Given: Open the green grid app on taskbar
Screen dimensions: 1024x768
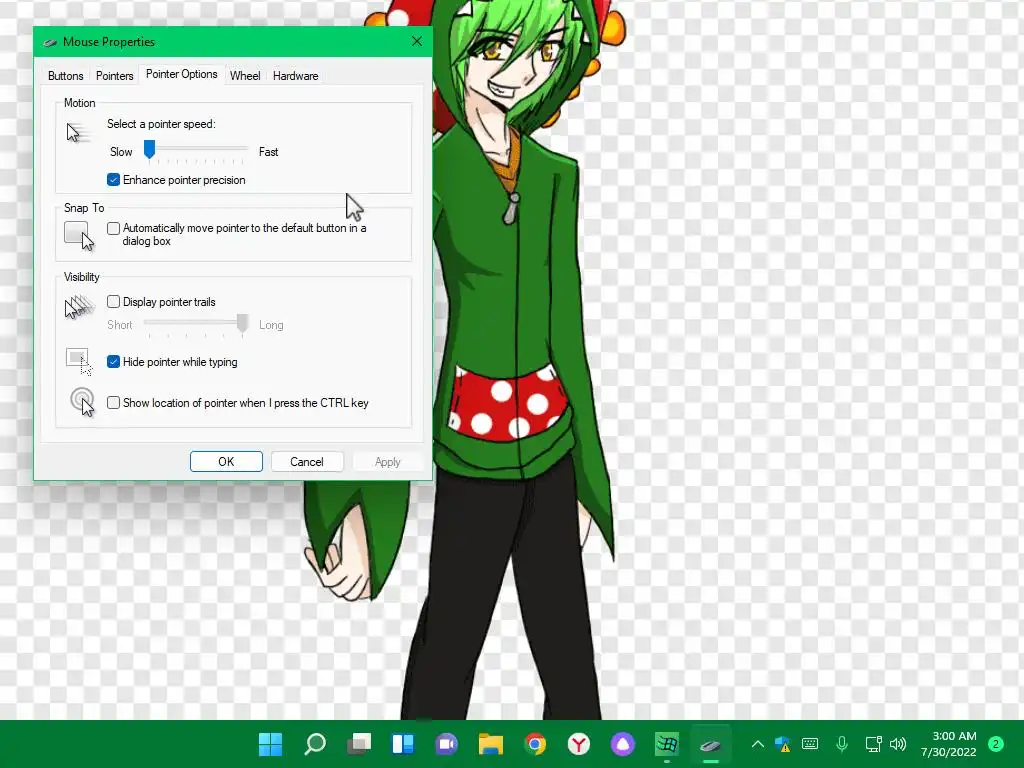Looking at the screenshot, I should [667, 744].
